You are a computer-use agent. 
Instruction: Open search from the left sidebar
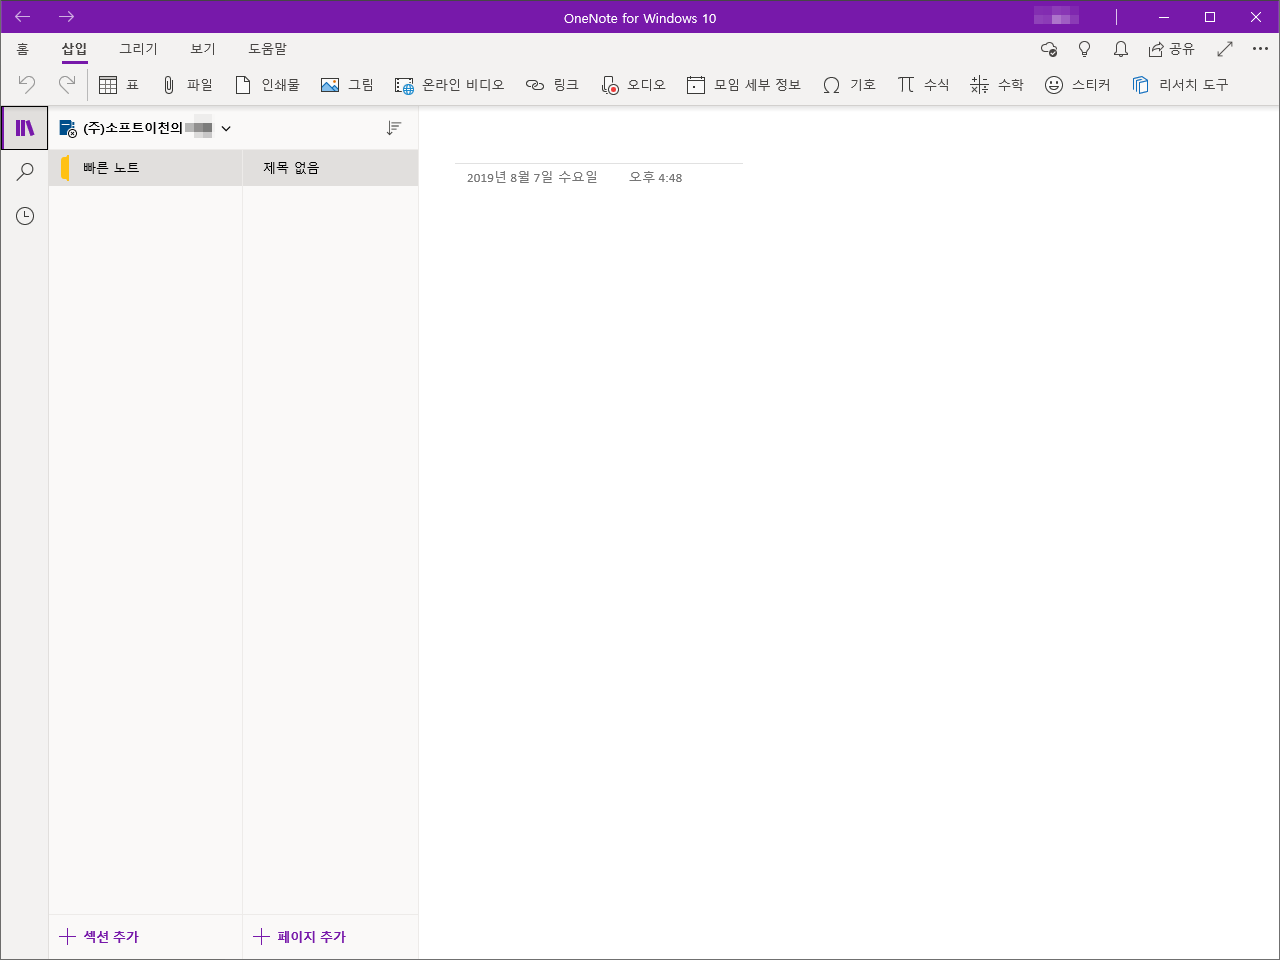[x=24, y=171]
